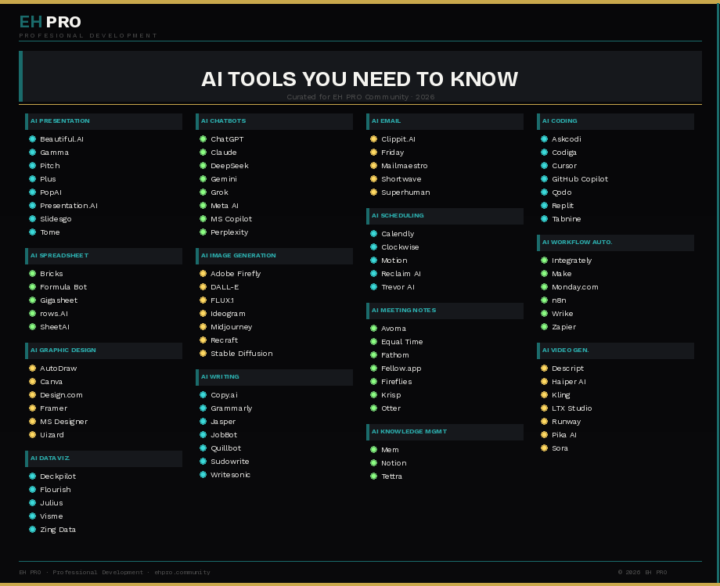Select the AI SCHEDULING section header
The image size is (720, 586).
pos(445,216)
